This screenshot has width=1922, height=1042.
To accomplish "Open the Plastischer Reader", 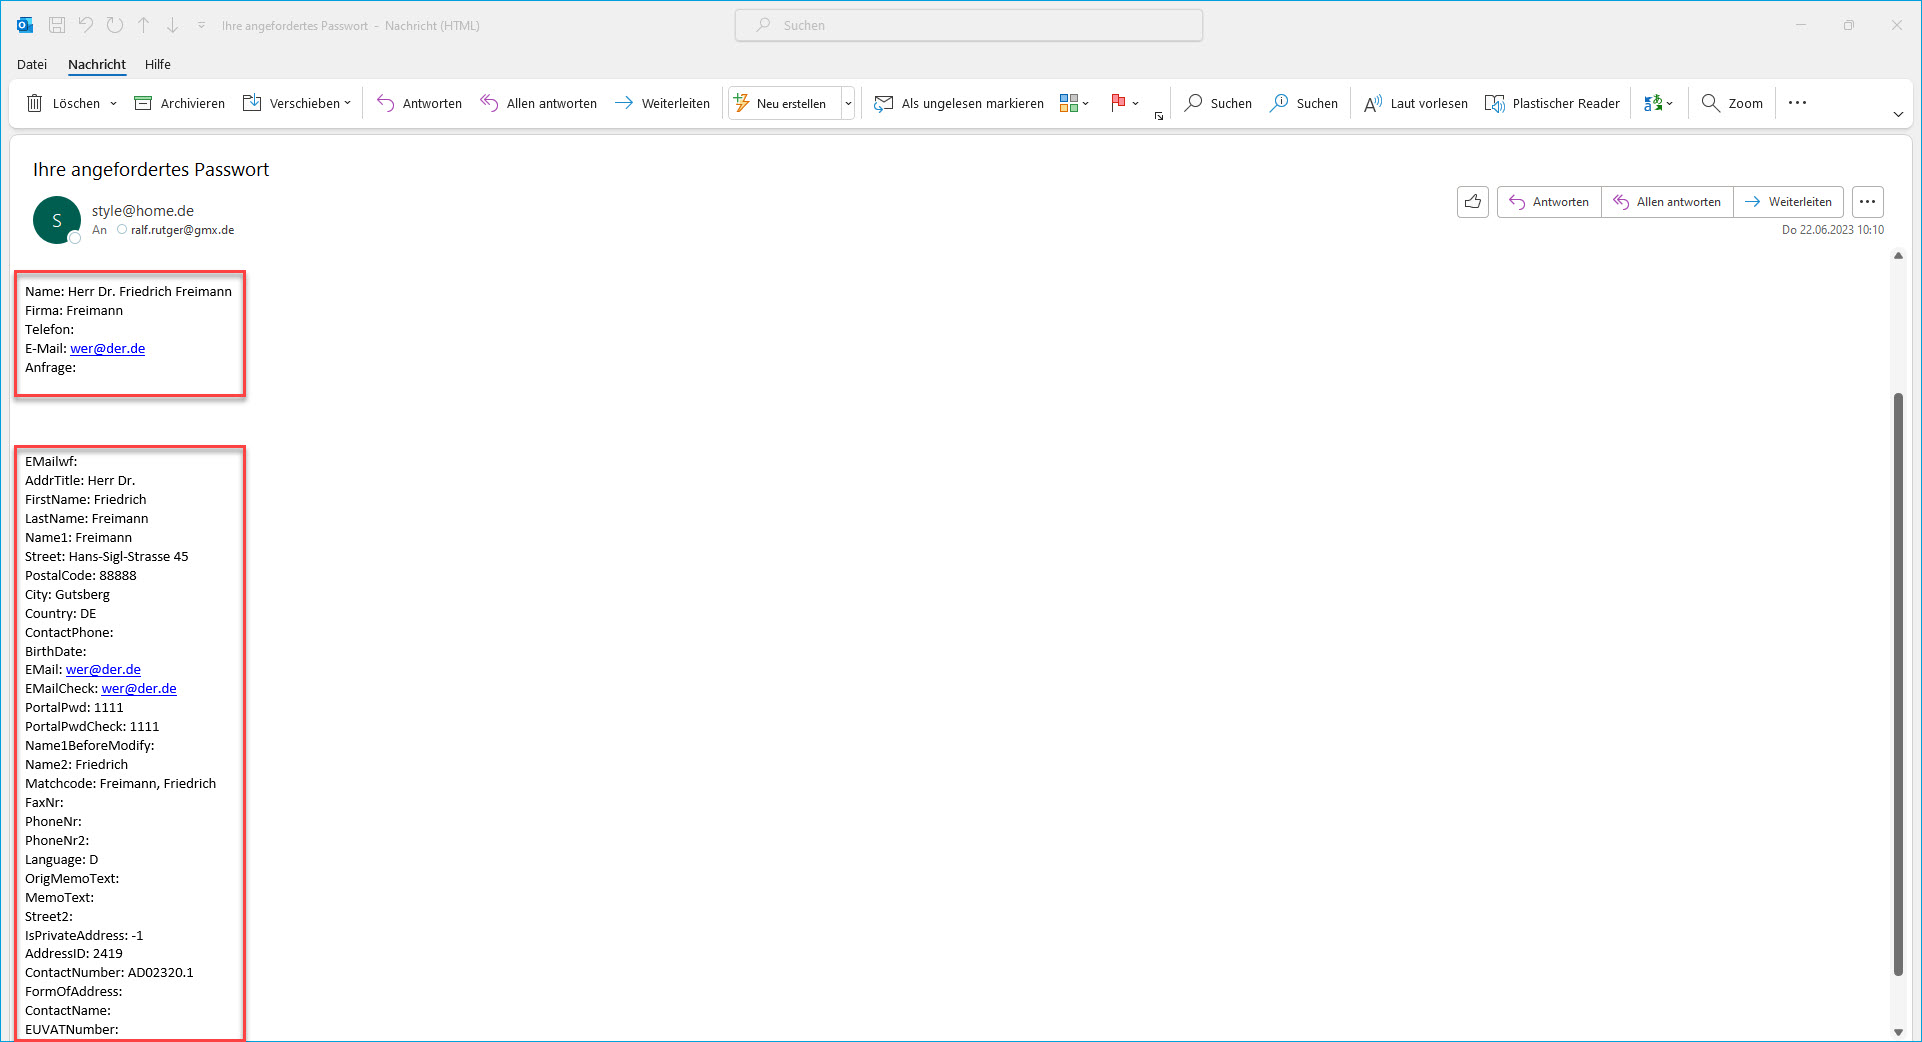I will (x=1552, y=103).
